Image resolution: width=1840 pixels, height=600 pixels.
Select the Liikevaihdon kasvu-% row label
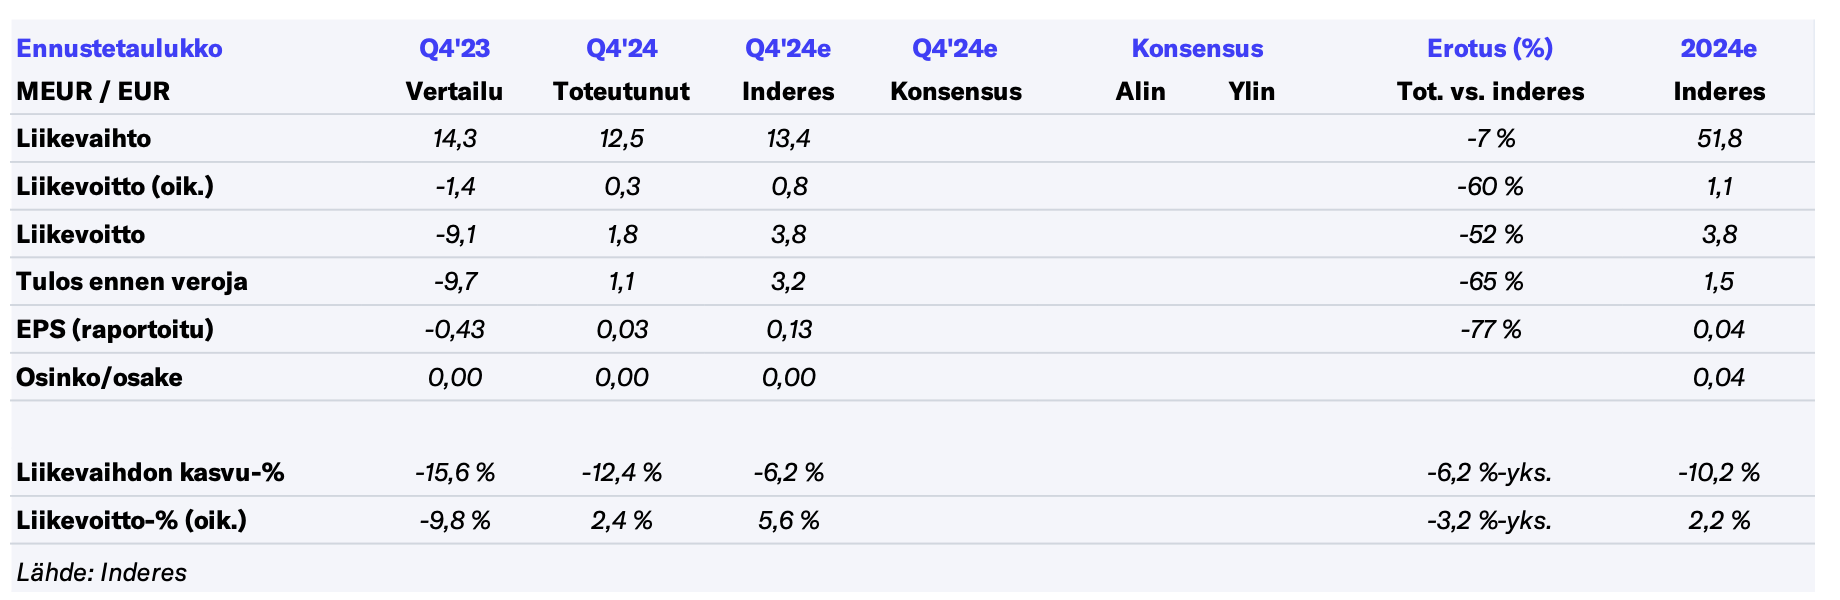[x=150, y=473]
